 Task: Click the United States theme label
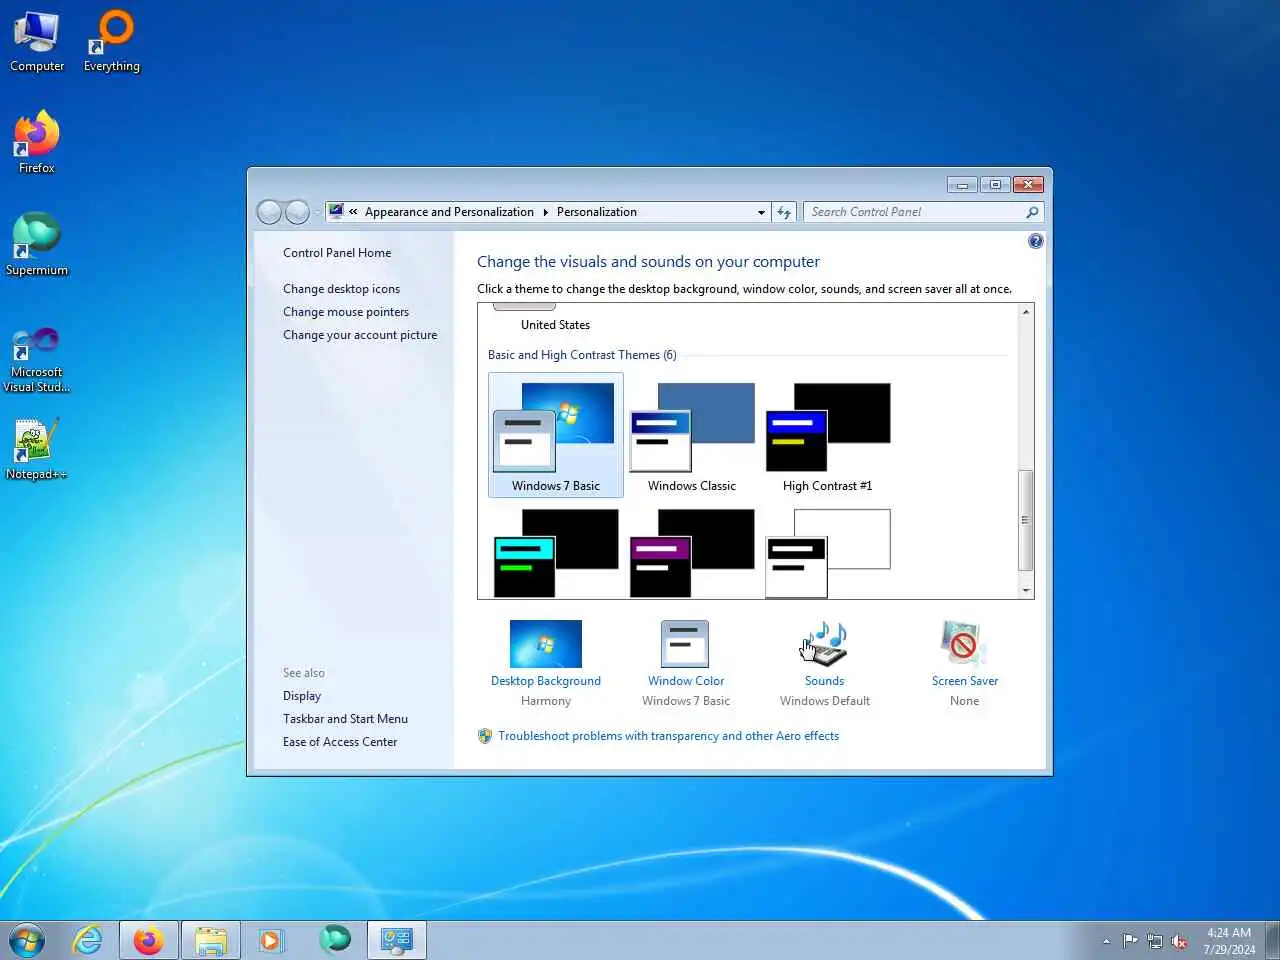[x=555, y=325]
